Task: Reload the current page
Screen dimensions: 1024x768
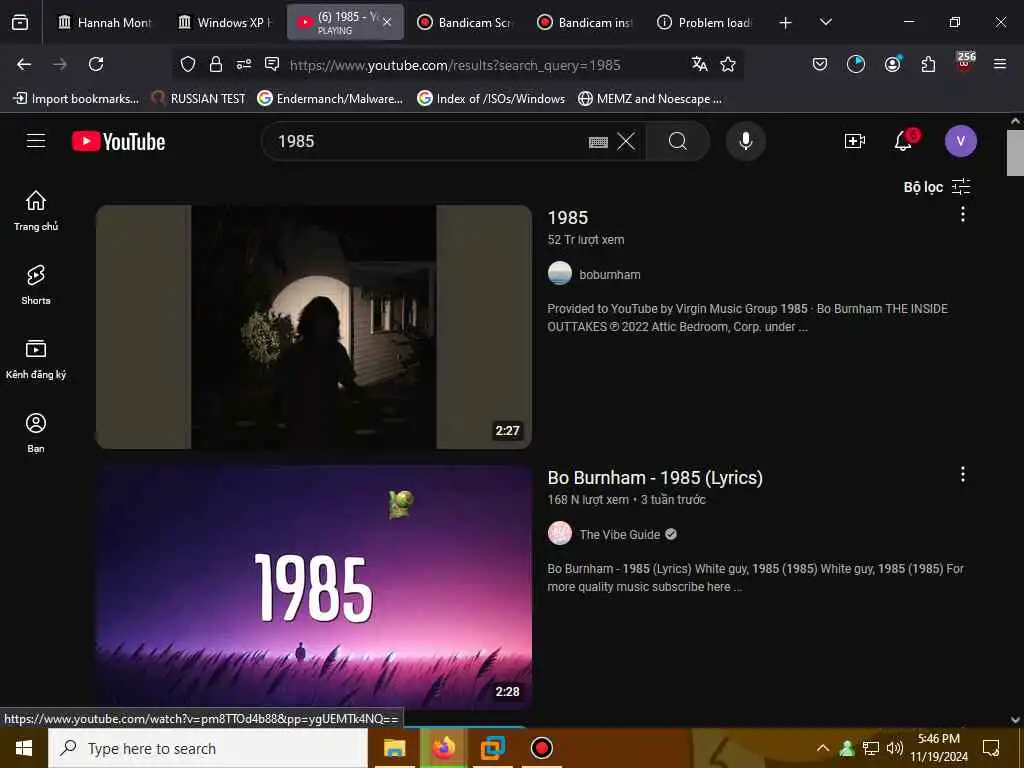Action: [96, 64]
